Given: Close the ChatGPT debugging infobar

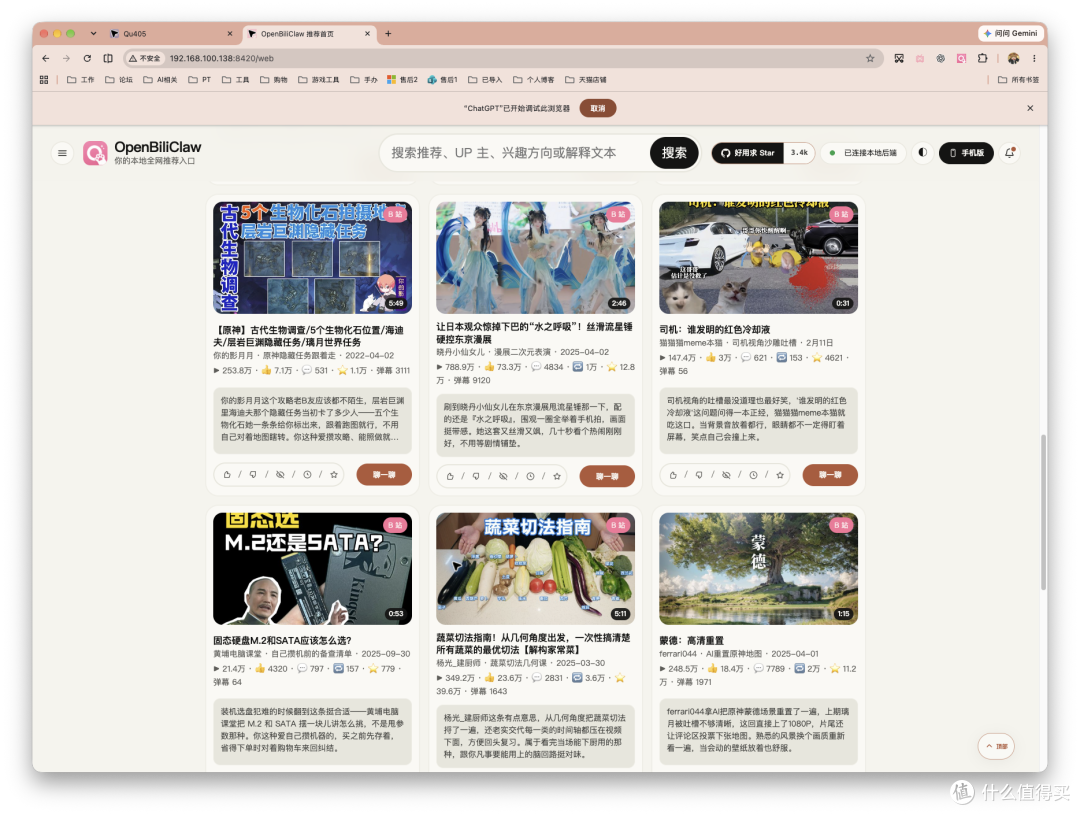Looking at the screenshot, I should point(1030,108).
